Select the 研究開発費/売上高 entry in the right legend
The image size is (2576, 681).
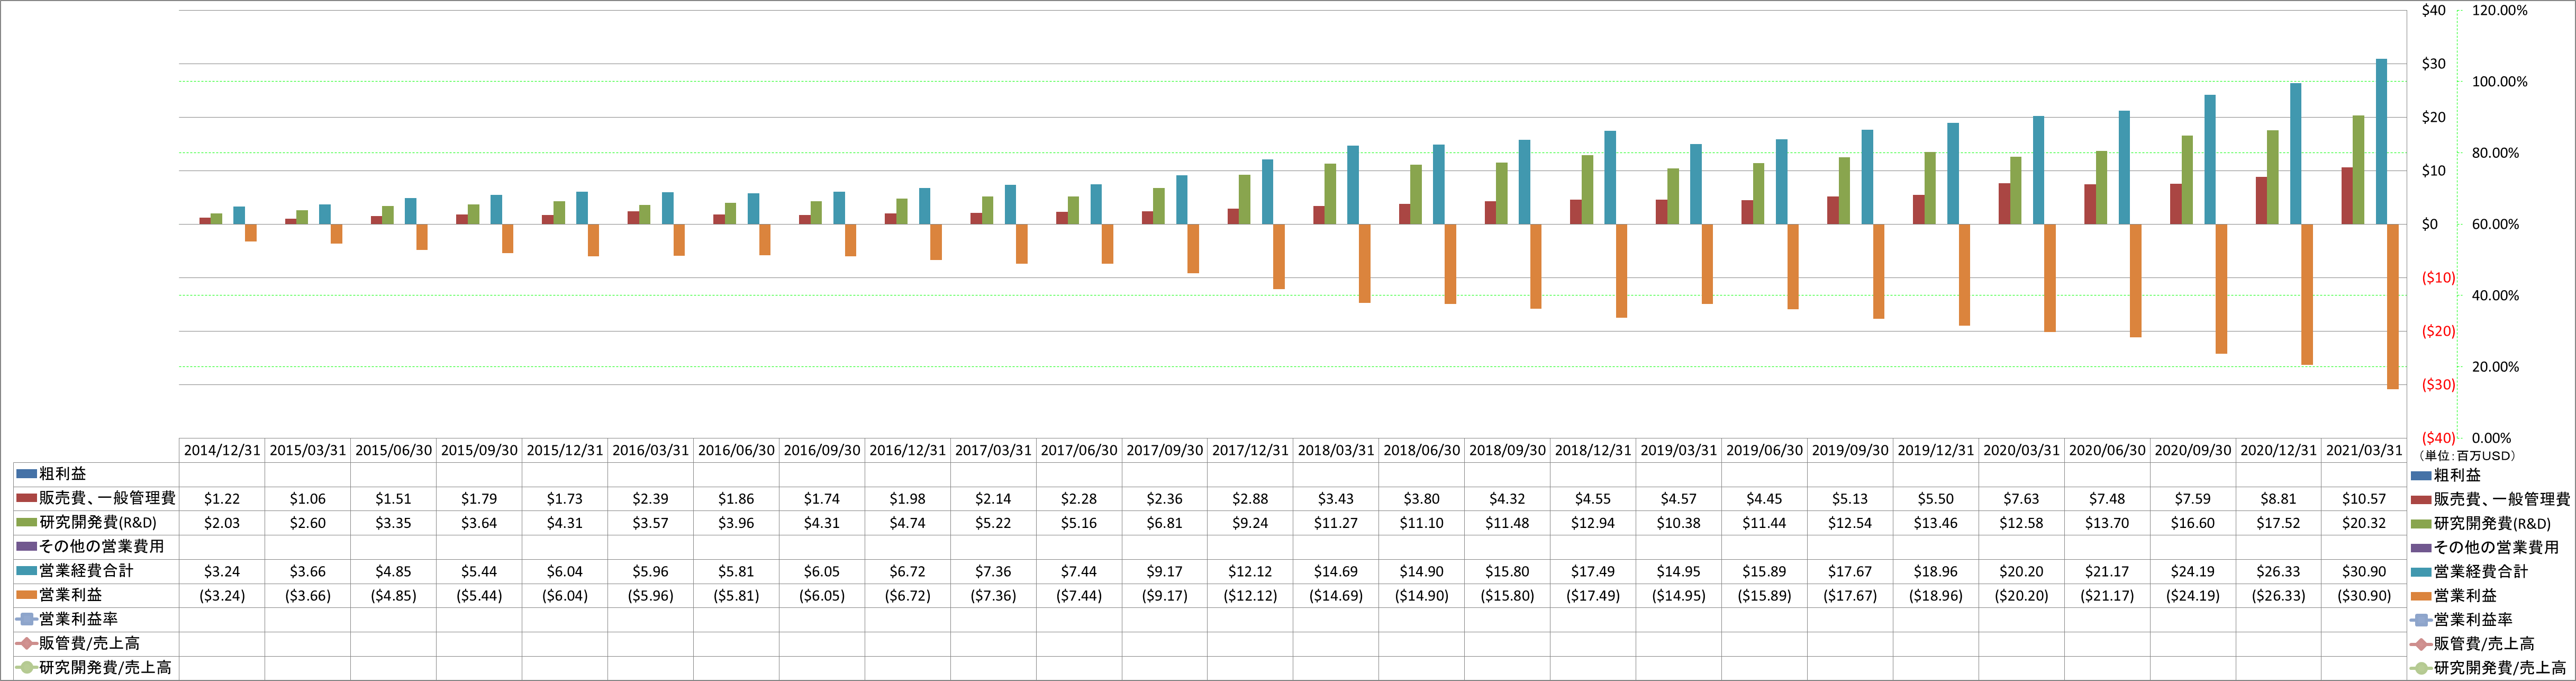click(x=2489, y=668)
